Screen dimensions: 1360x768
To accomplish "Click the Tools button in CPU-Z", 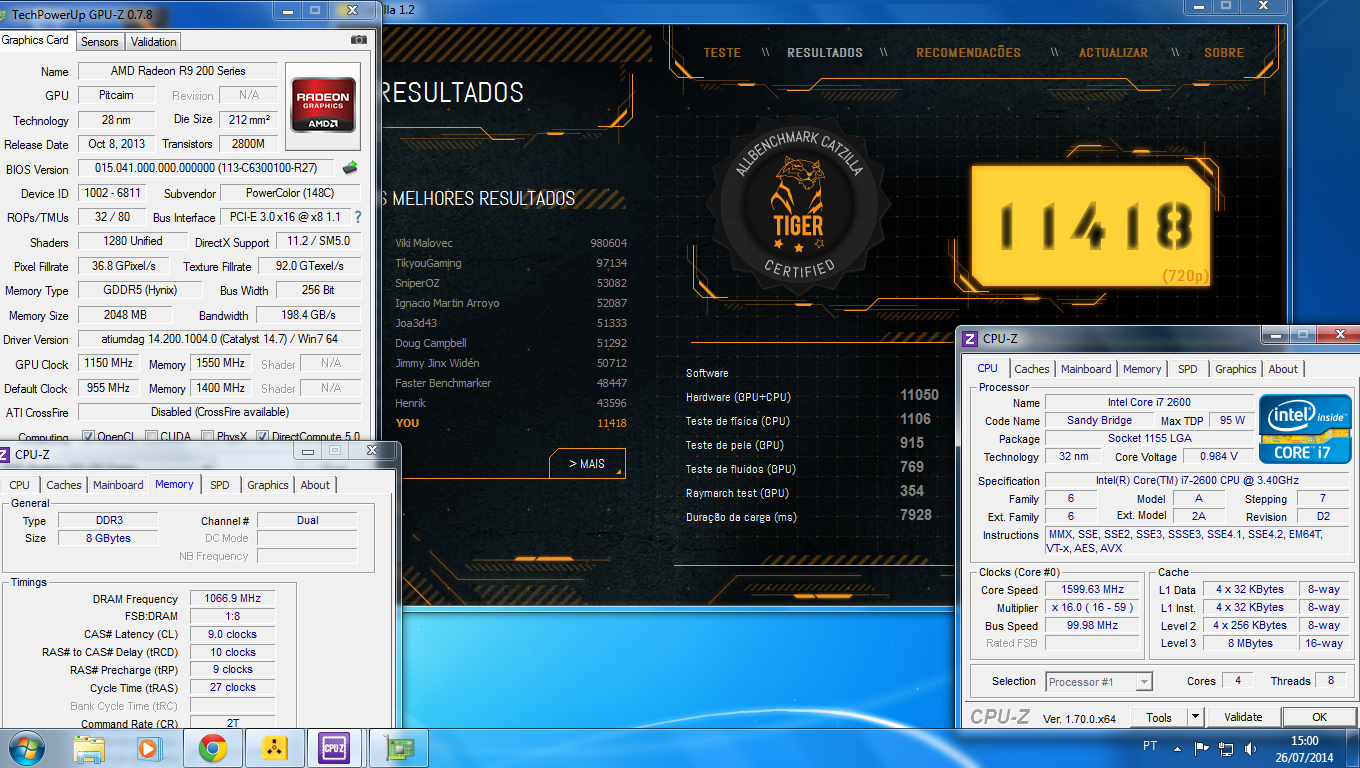I will coord(1159,717).
